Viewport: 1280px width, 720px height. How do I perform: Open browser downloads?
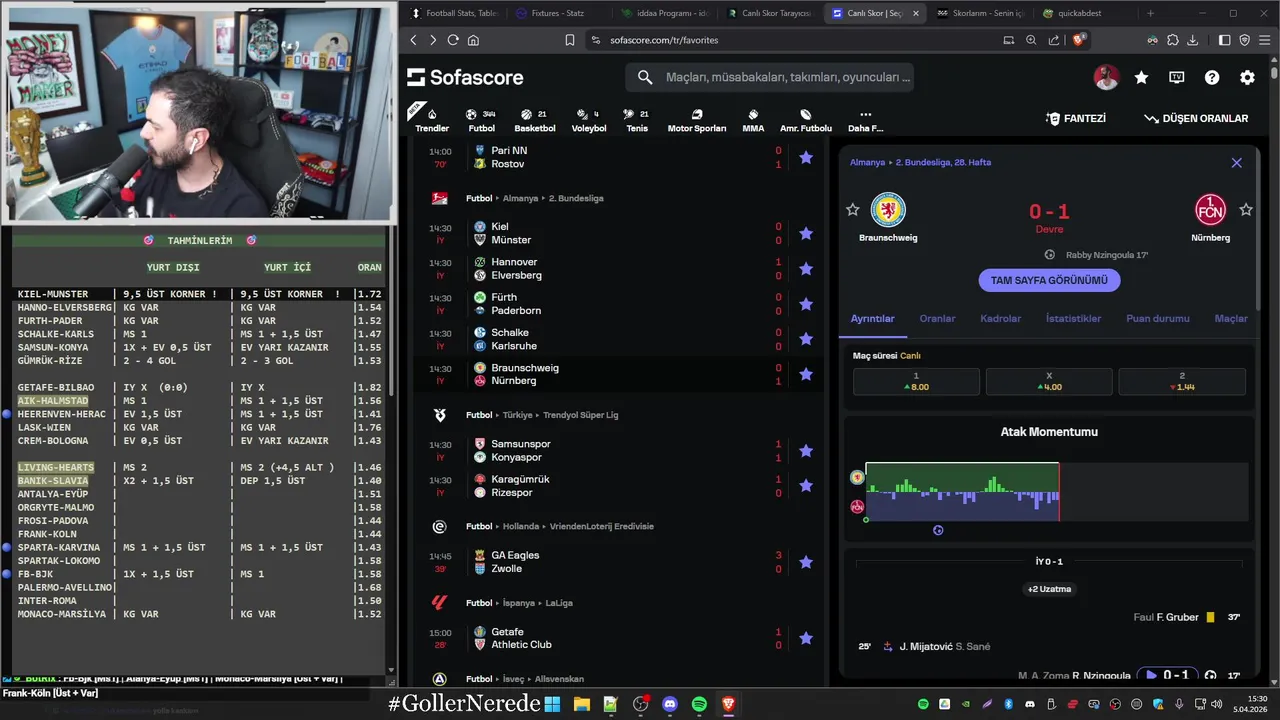coord(1191,40)
